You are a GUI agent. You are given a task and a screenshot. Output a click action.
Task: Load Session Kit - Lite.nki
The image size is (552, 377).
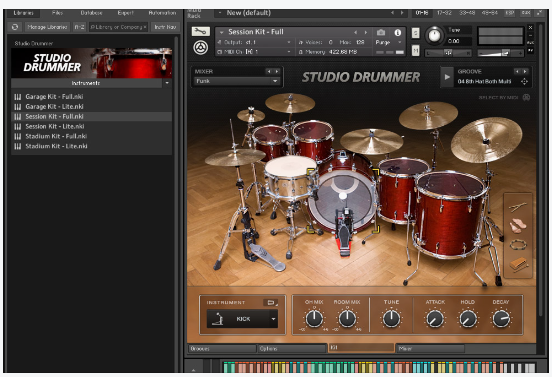pyautogui.click(x=92, y=126)
